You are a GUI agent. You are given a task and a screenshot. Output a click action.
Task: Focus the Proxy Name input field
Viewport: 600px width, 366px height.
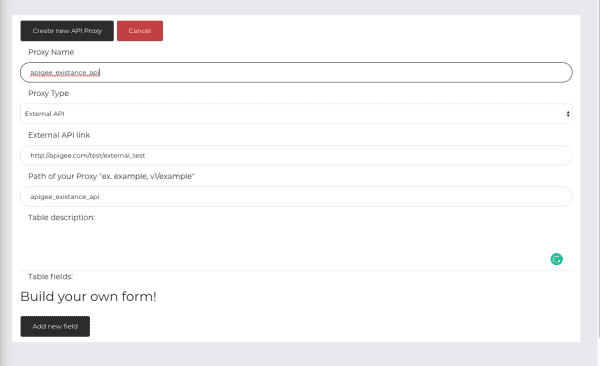pyautogui.click(x=296, y=72)
